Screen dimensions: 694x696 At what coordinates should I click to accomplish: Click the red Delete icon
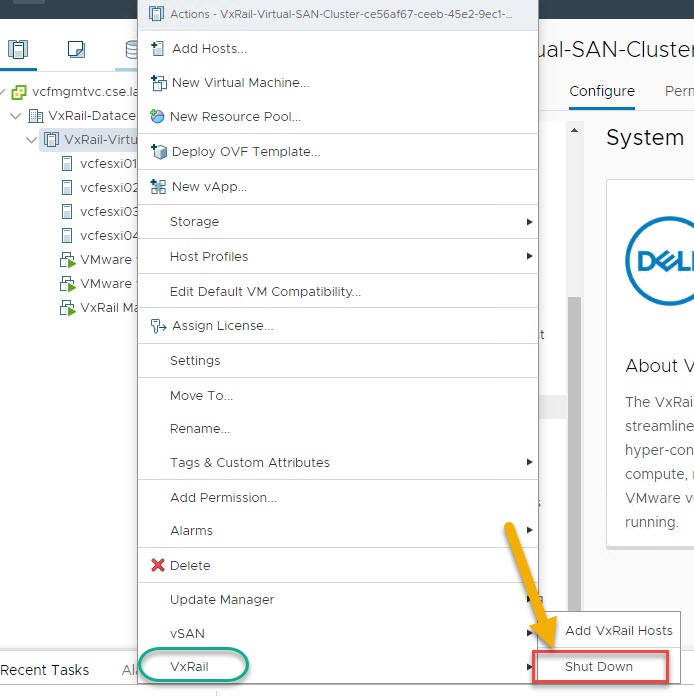click(x=157, y=566)
